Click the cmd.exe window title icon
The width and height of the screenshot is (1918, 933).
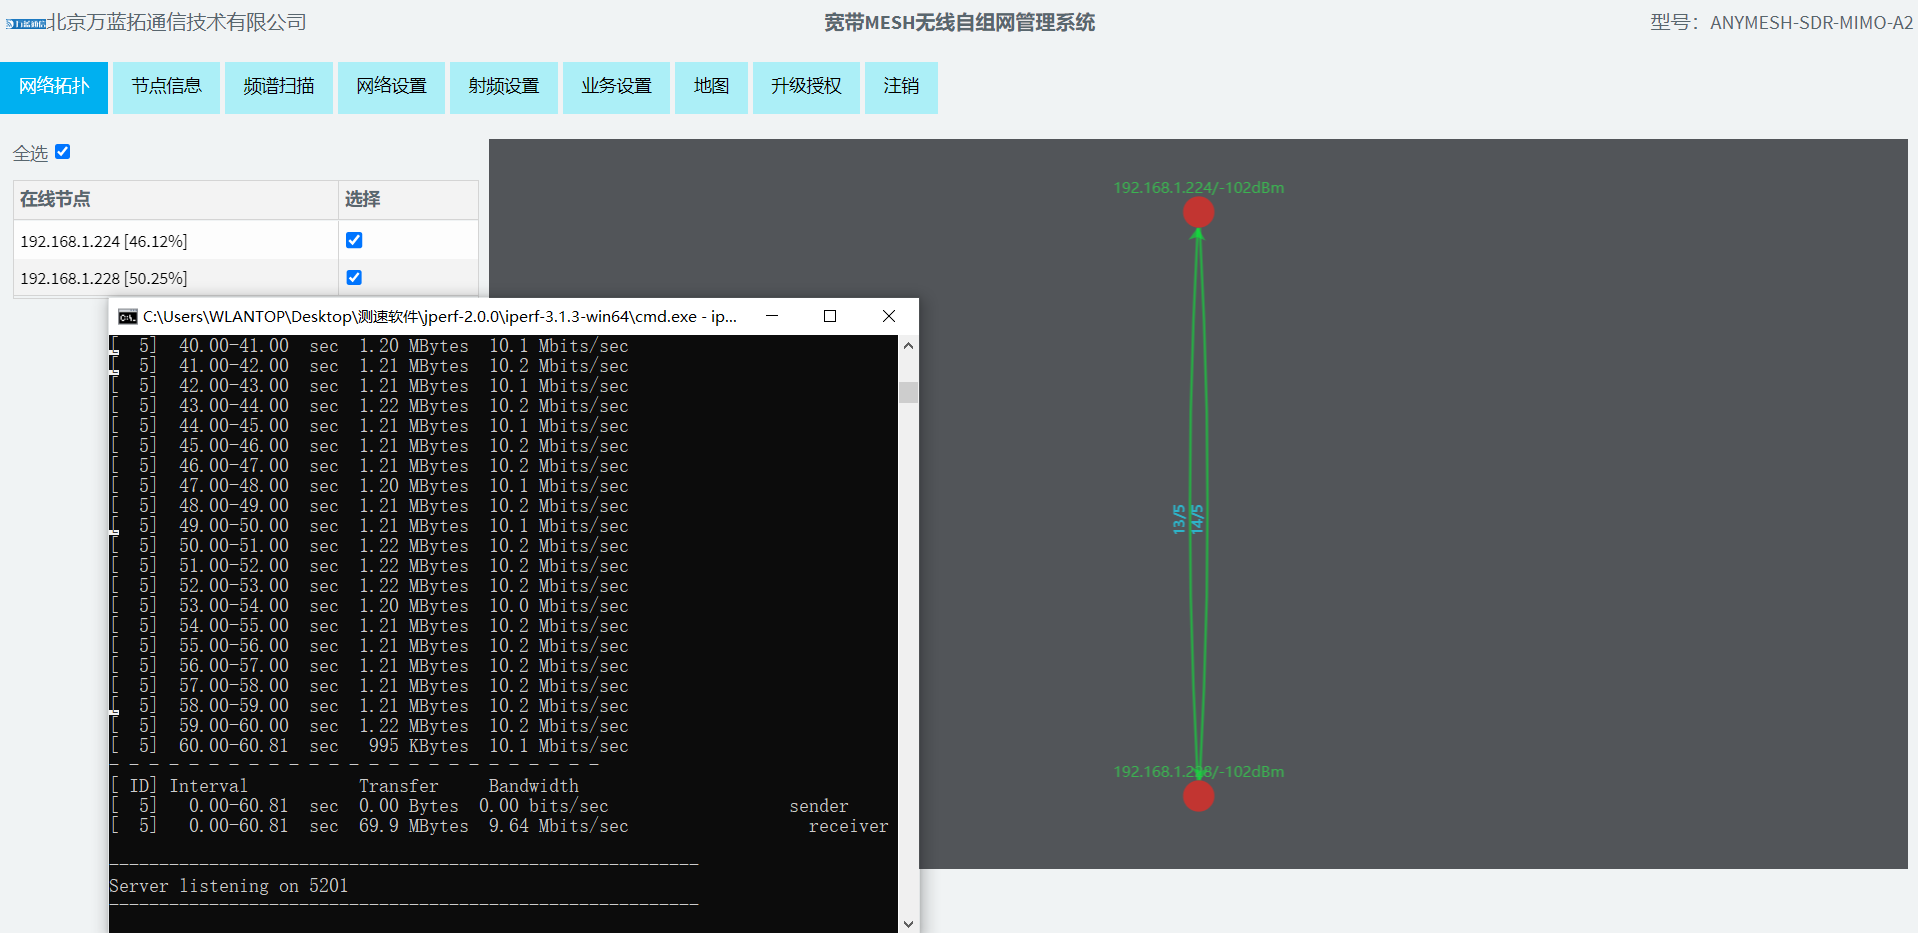(127, 317)
